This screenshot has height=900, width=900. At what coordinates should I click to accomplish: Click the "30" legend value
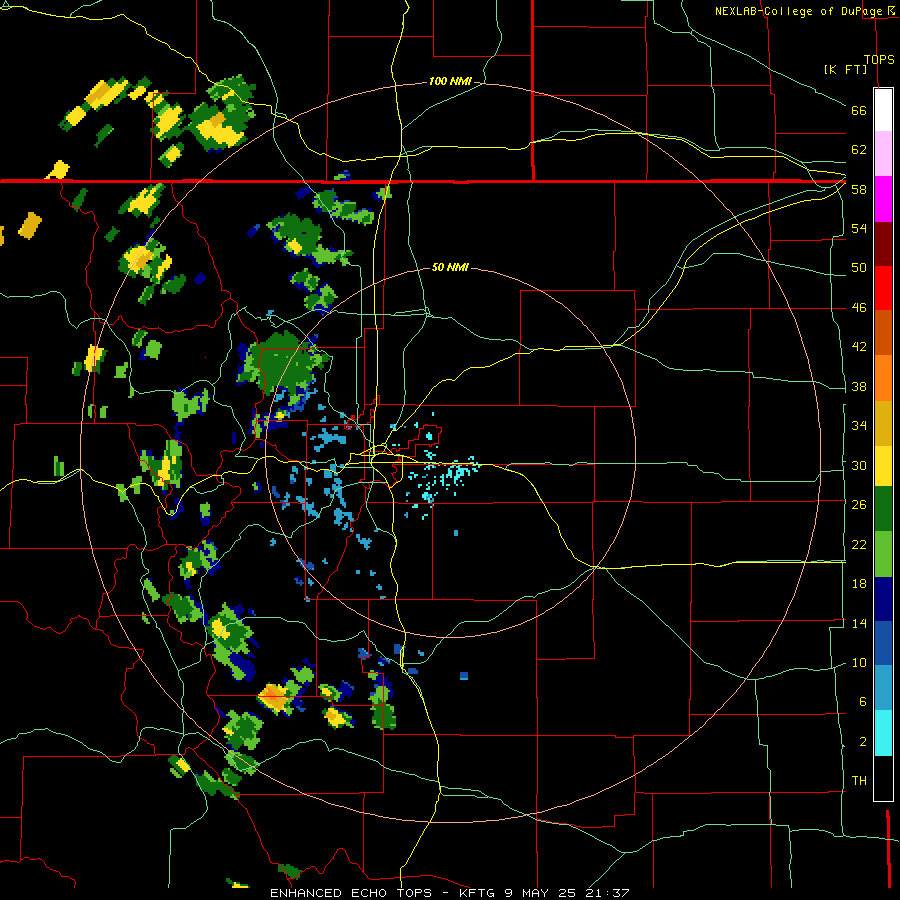[x=859, y=465]
